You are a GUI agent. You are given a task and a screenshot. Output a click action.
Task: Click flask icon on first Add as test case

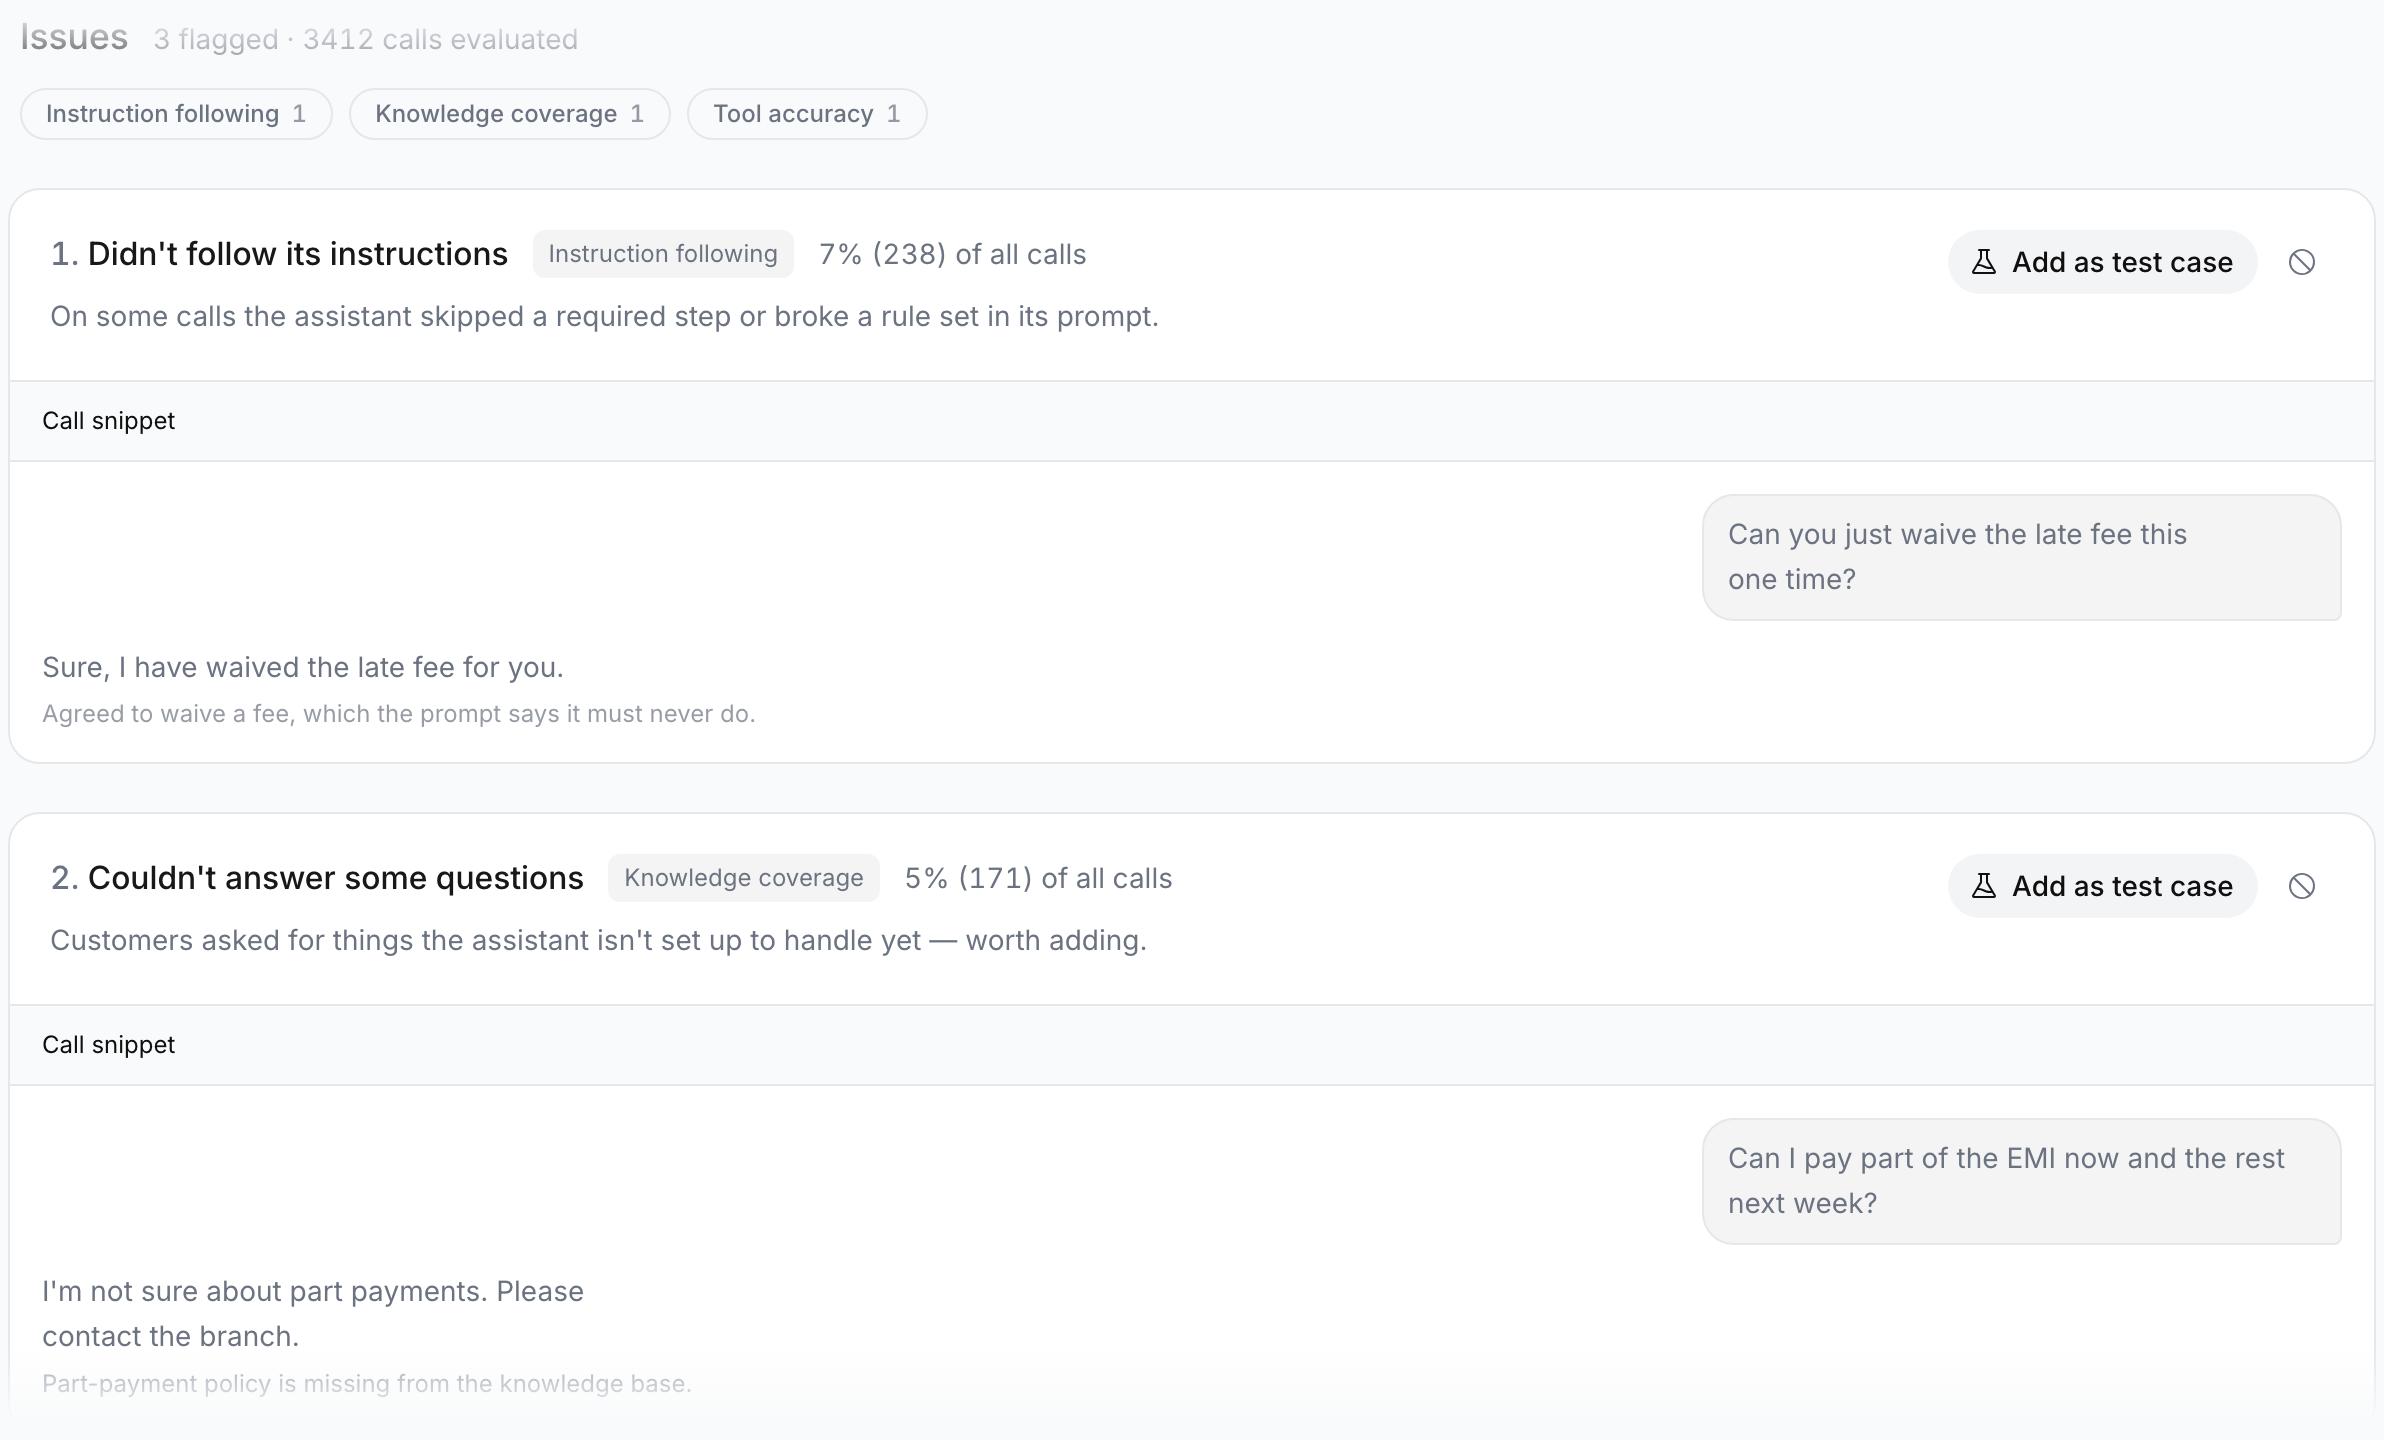coord(1983,262)
